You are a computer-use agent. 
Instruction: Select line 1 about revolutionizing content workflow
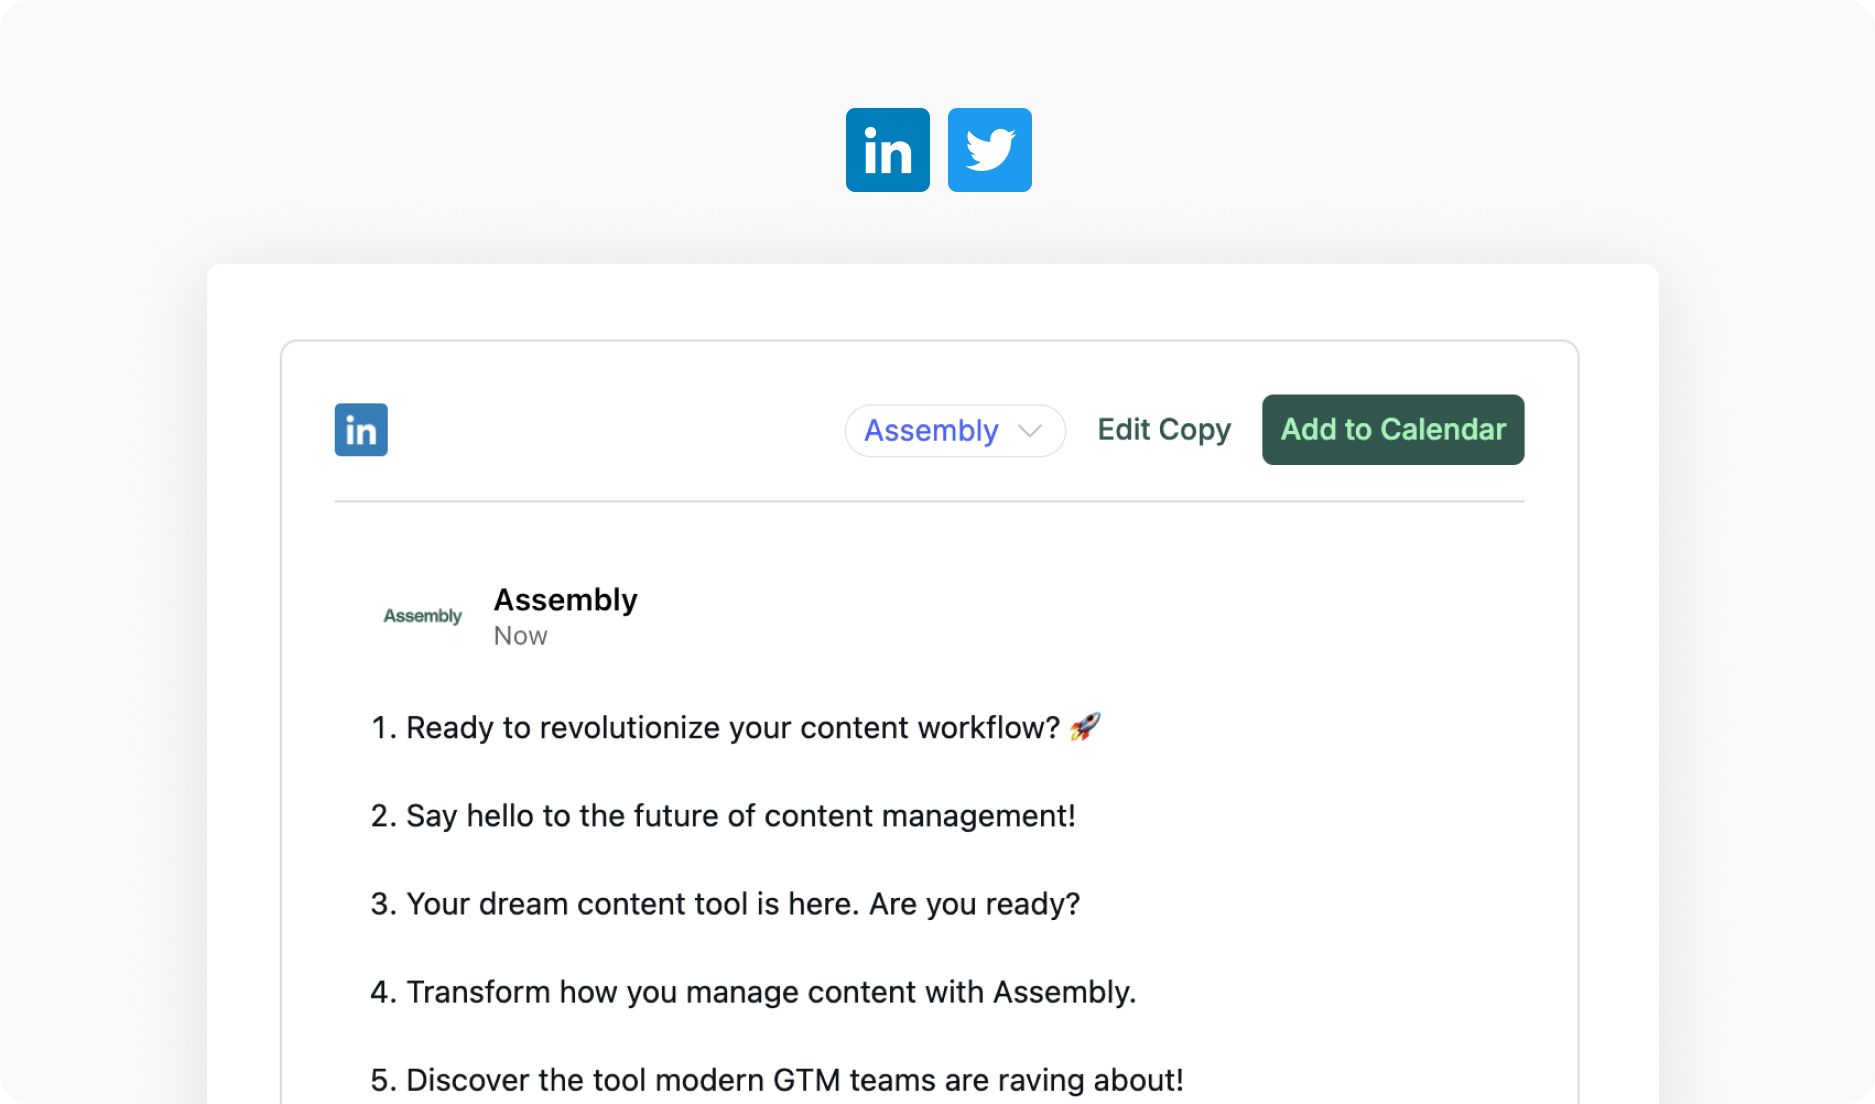[735, 728]
